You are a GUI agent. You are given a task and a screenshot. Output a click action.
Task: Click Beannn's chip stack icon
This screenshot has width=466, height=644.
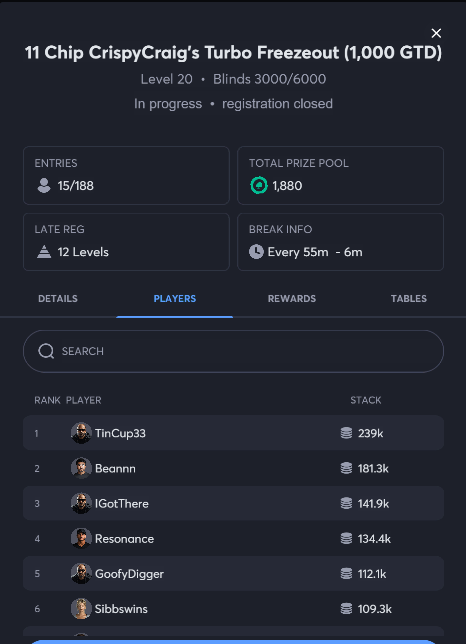coord(347,468)
